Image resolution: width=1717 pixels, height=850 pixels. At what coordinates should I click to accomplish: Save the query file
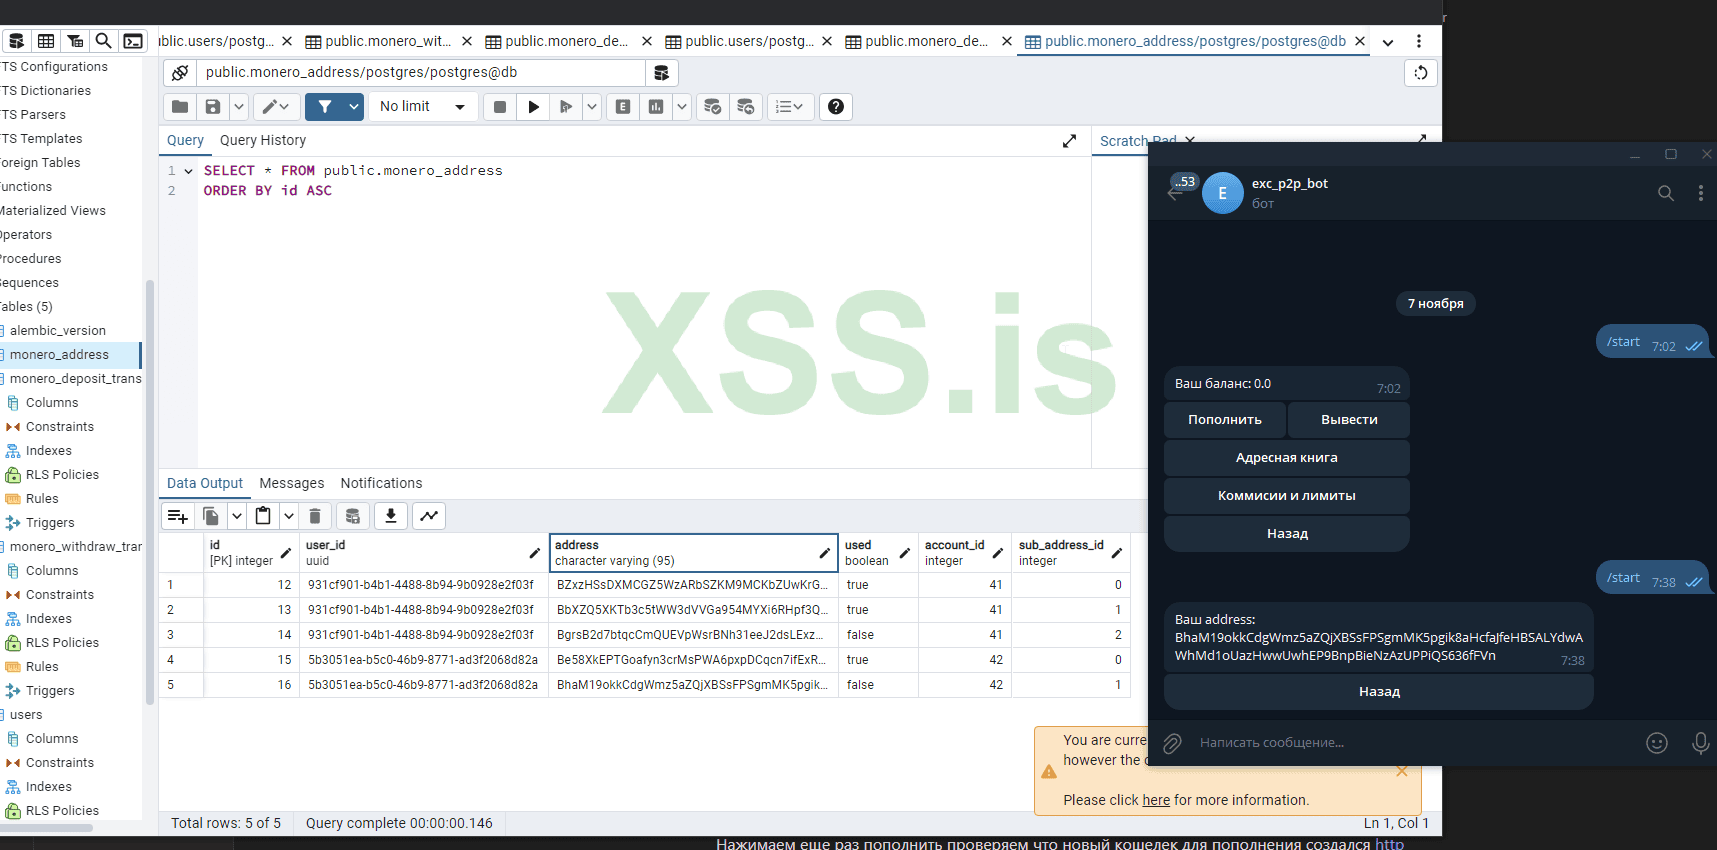tap(213, 107)
